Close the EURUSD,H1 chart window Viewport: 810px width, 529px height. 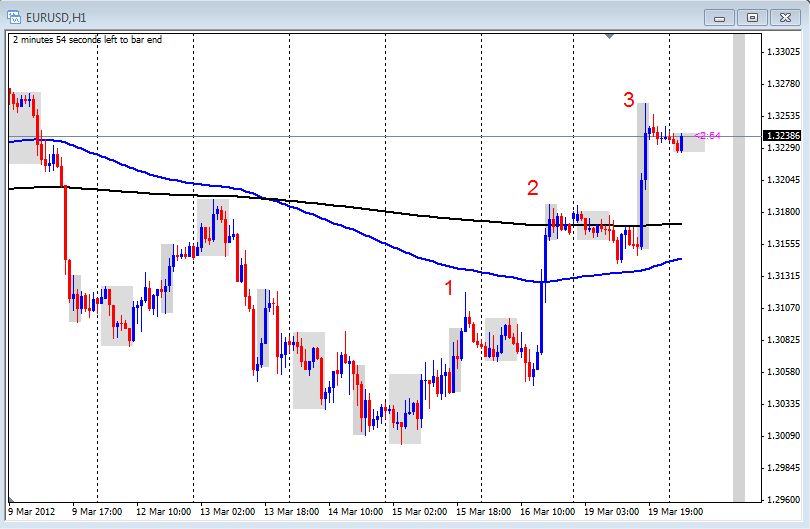click(785, 18)
